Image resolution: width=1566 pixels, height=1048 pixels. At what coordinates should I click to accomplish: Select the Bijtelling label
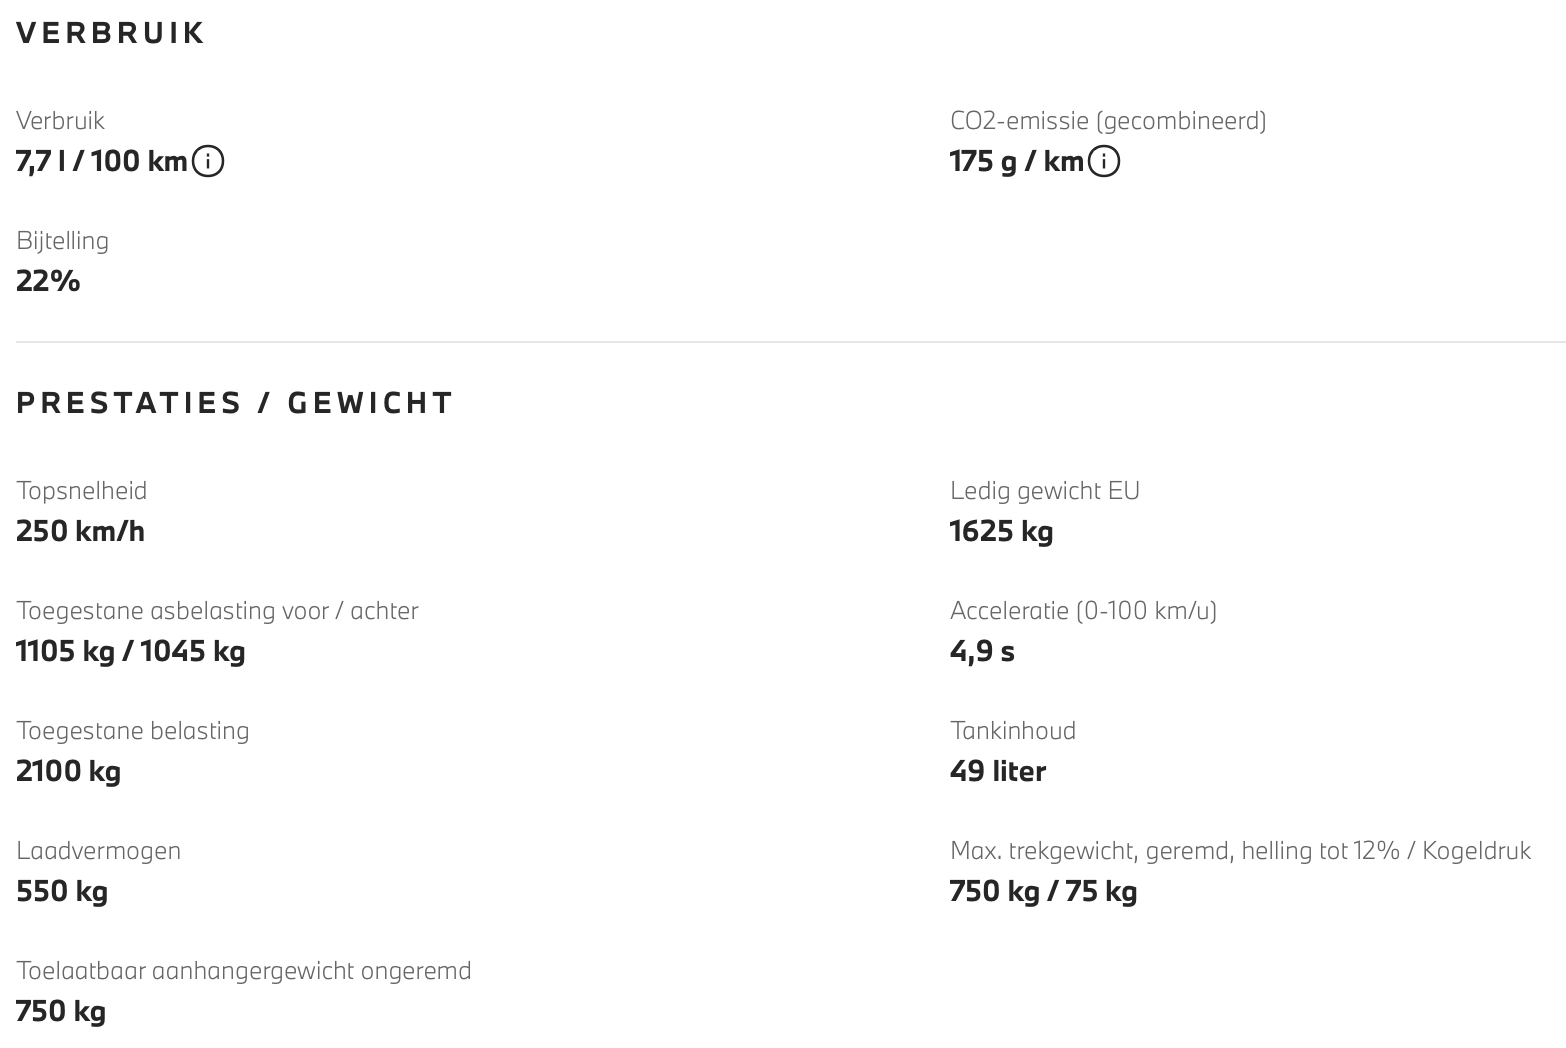click(63, 241)
